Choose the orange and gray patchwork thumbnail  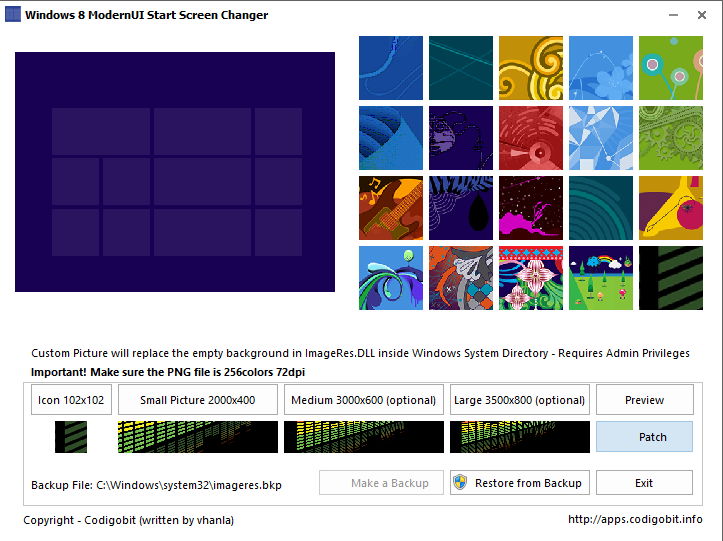click(461, 278)
